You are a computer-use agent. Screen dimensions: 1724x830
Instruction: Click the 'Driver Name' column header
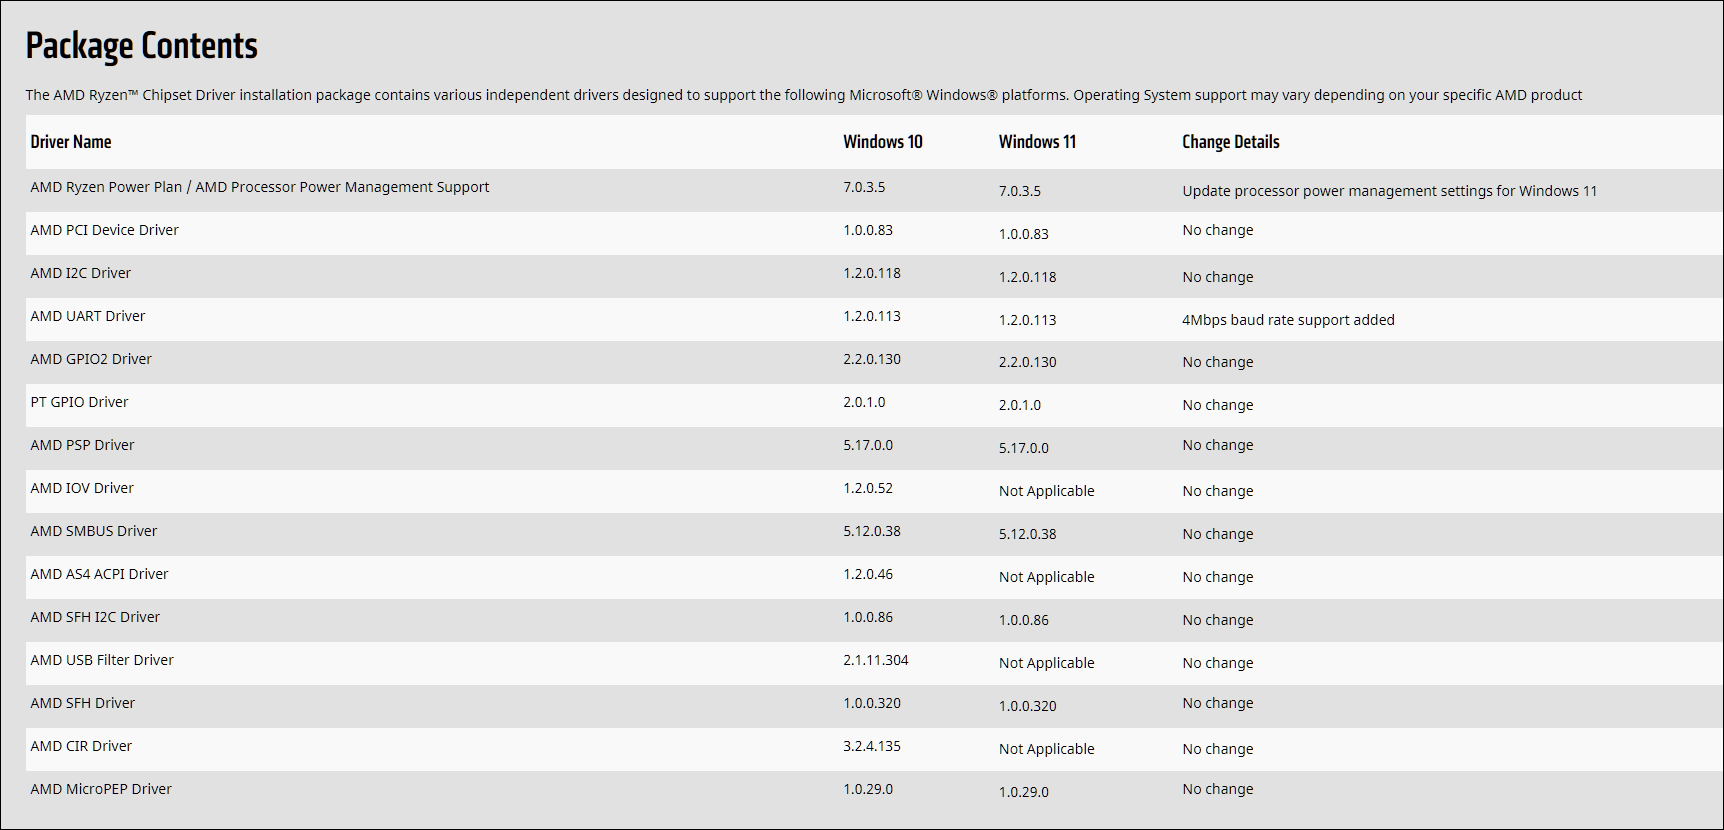(71, 142)
